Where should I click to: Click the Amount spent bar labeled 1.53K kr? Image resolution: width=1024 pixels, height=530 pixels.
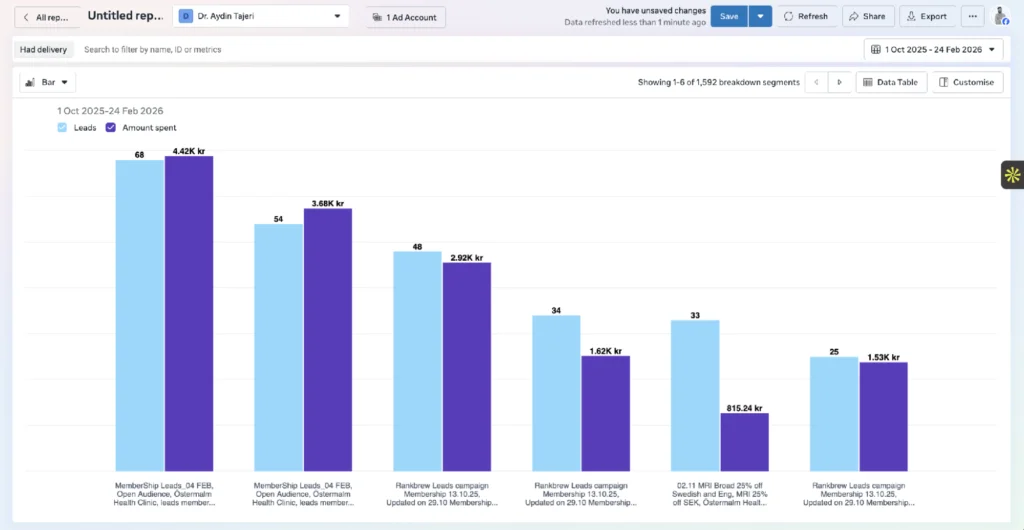[x=883, y=416]
